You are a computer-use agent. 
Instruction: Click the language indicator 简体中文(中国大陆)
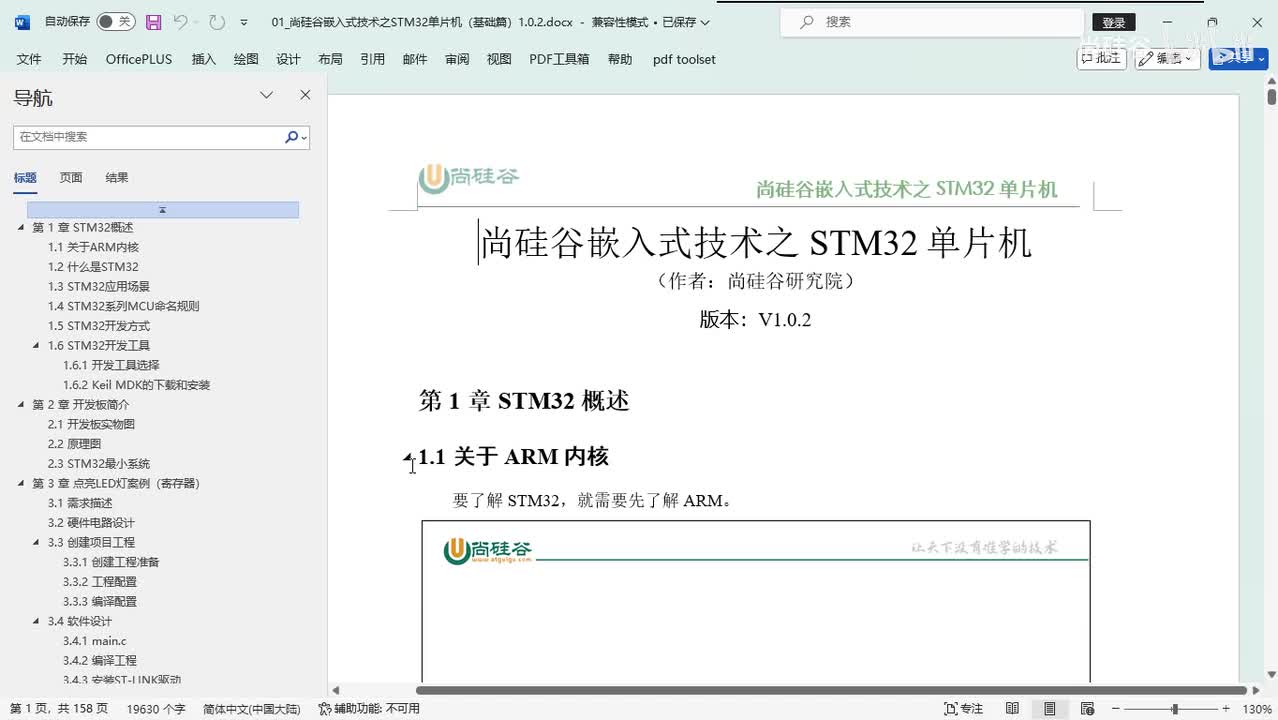[251, 709]
